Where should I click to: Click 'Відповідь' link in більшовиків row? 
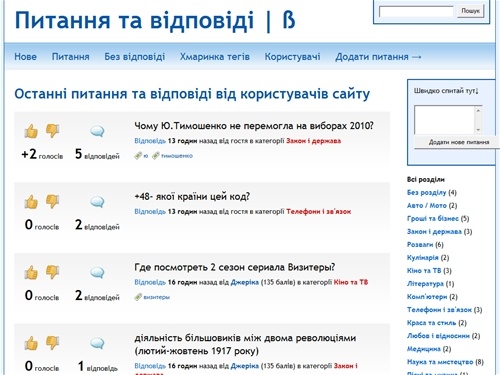pyautogui.click(x=150, y=366)
